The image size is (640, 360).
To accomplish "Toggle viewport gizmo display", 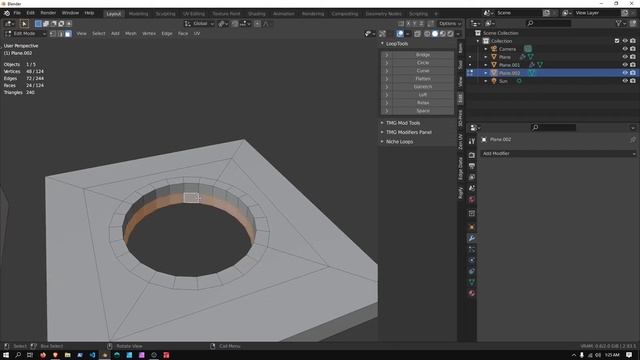I will coord(382,34).
